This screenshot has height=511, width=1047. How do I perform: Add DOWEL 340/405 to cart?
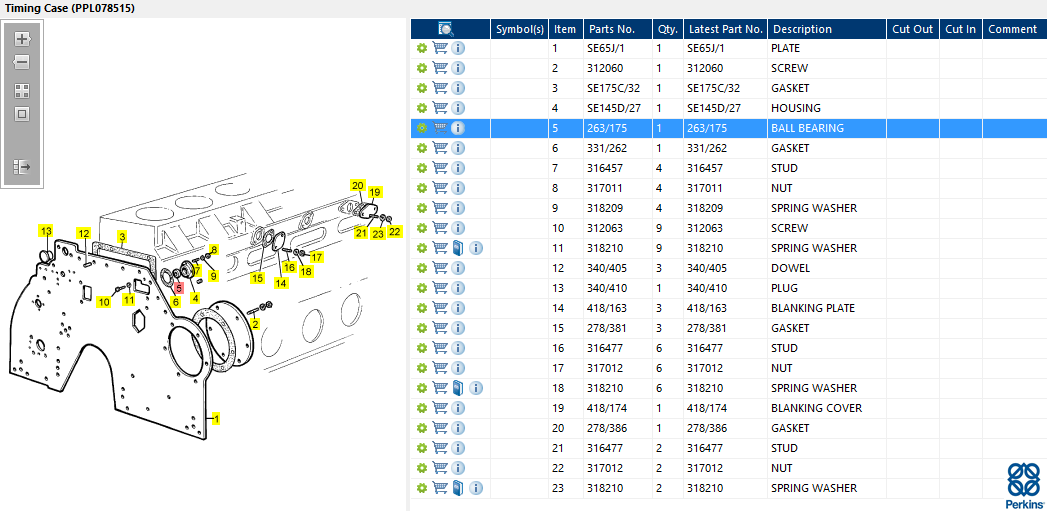439,268
